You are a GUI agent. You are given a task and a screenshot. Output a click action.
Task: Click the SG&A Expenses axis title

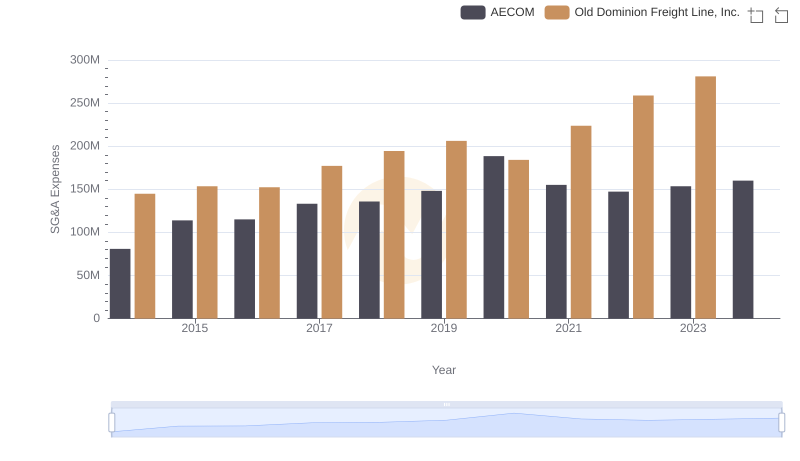pos(56,189)
